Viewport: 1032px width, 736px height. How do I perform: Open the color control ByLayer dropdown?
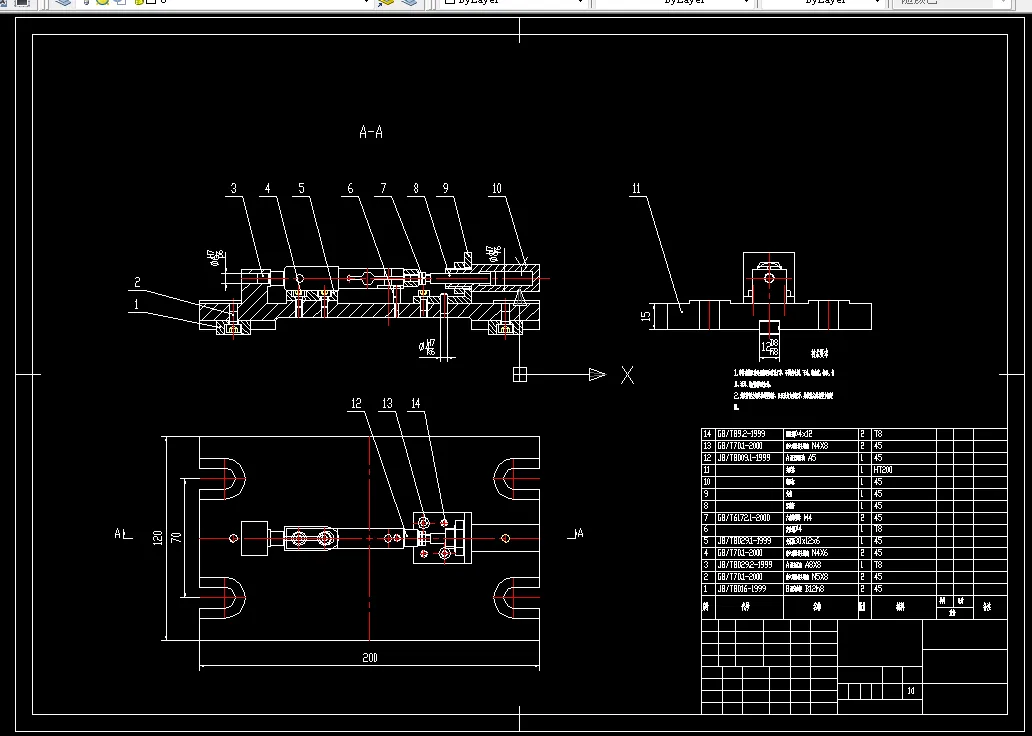click(515, 3)
